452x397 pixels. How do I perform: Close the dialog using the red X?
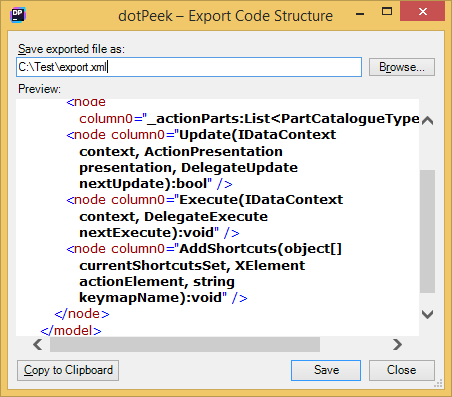click(x=423, y=12)
